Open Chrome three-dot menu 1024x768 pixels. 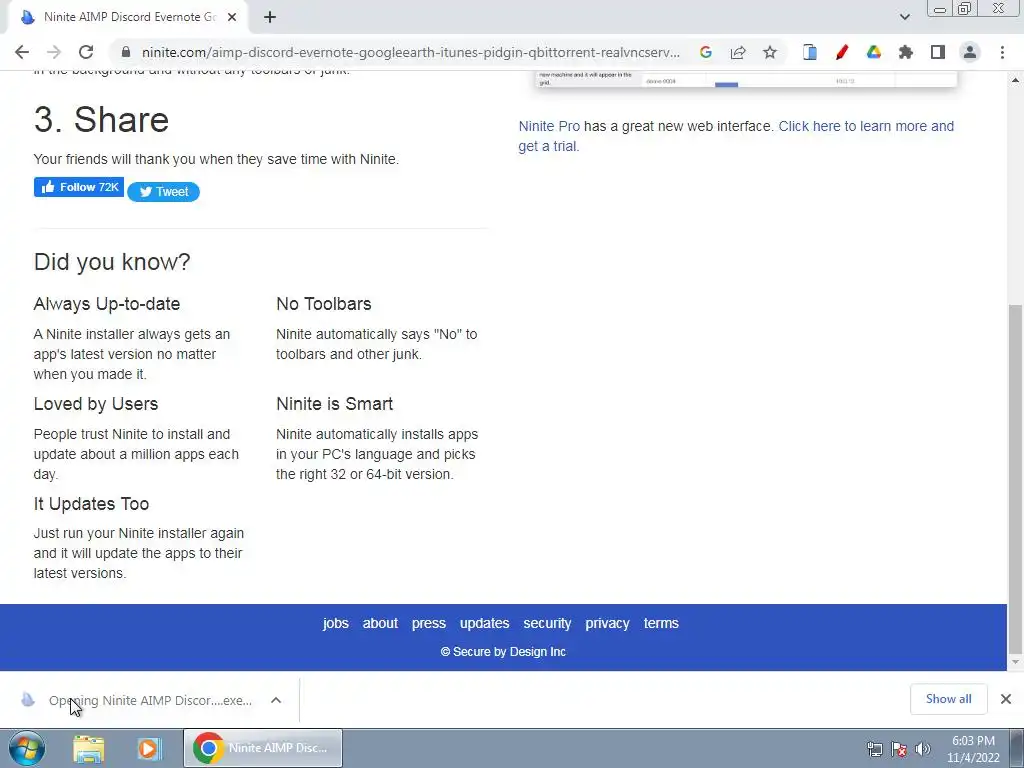pos(1002,52)
